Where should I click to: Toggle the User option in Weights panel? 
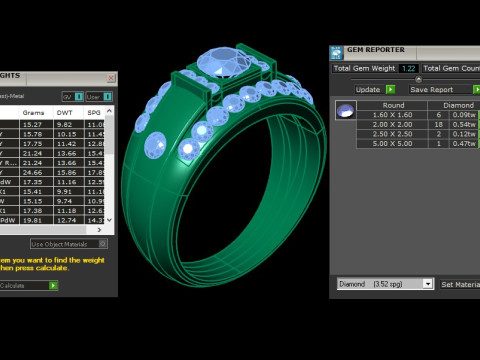[99, 97]
